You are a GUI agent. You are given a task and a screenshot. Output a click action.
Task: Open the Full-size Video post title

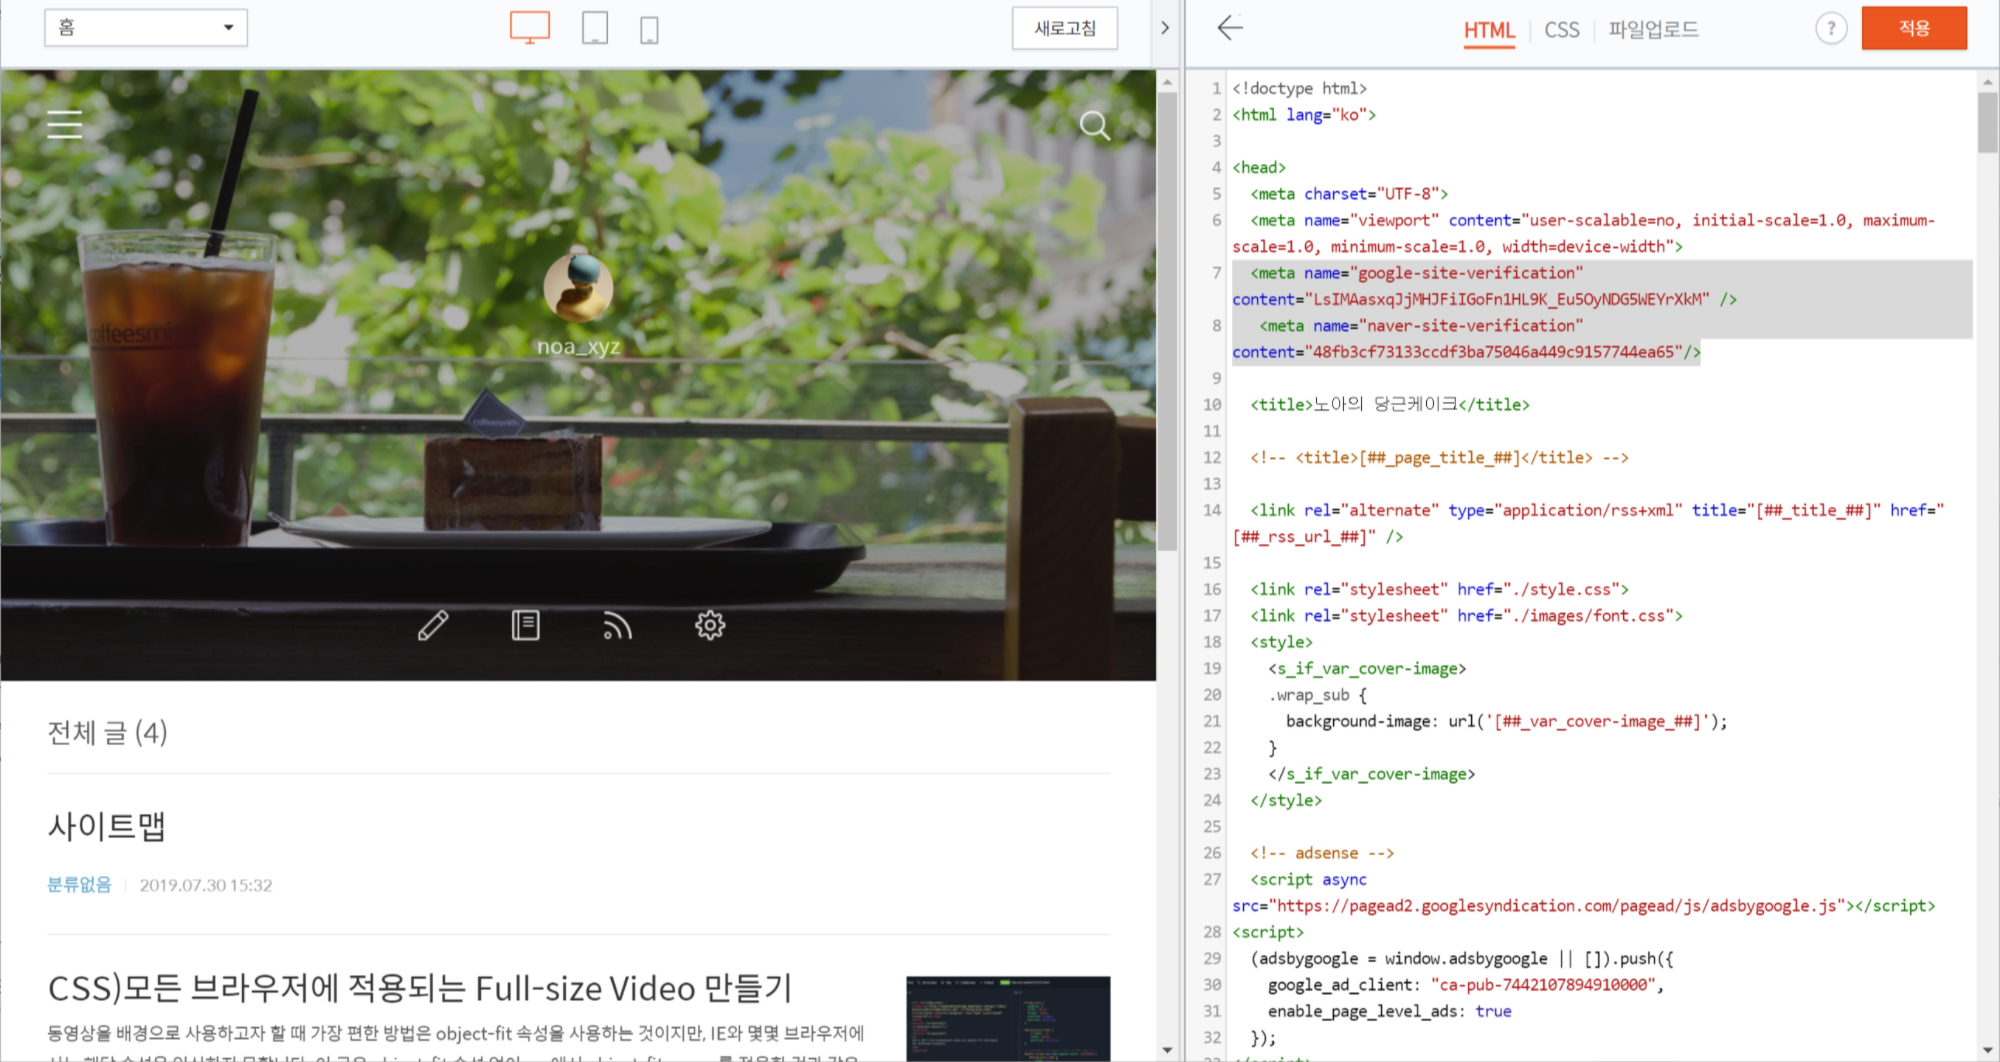click(420, 988)
